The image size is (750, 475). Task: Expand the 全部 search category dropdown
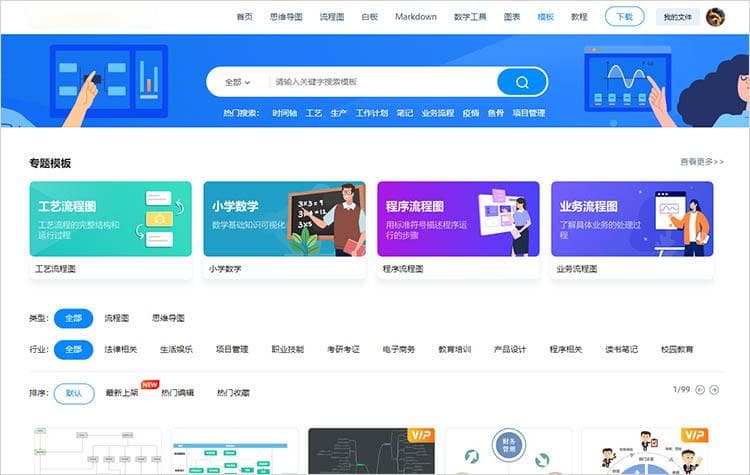click(x=237, y=82)
